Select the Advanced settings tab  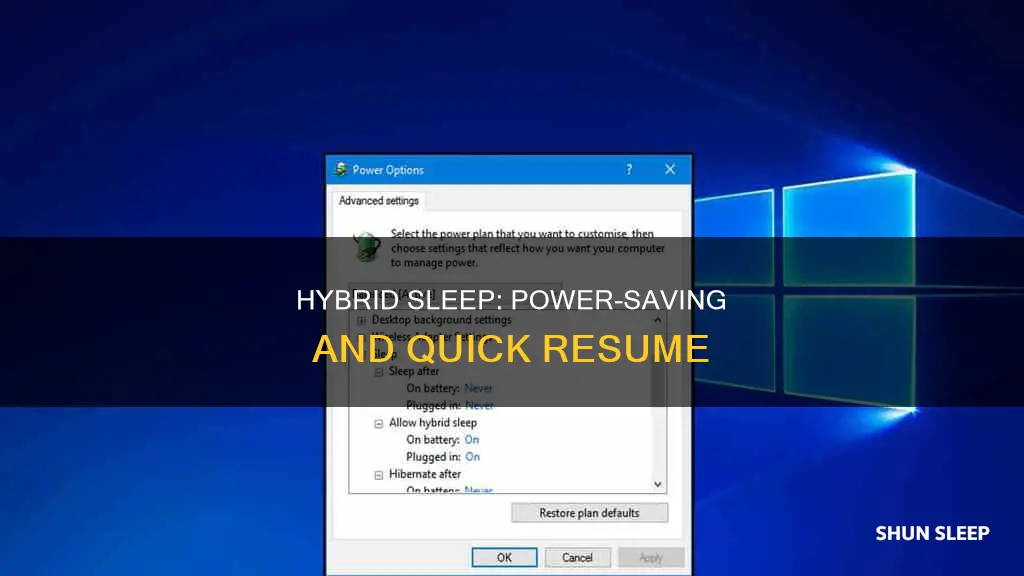tap(379, 201)
